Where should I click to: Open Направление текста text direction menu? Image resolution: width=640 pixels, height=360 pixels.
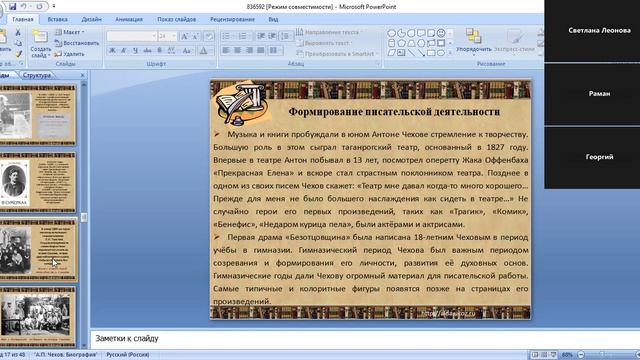click(x=329, y=32)
